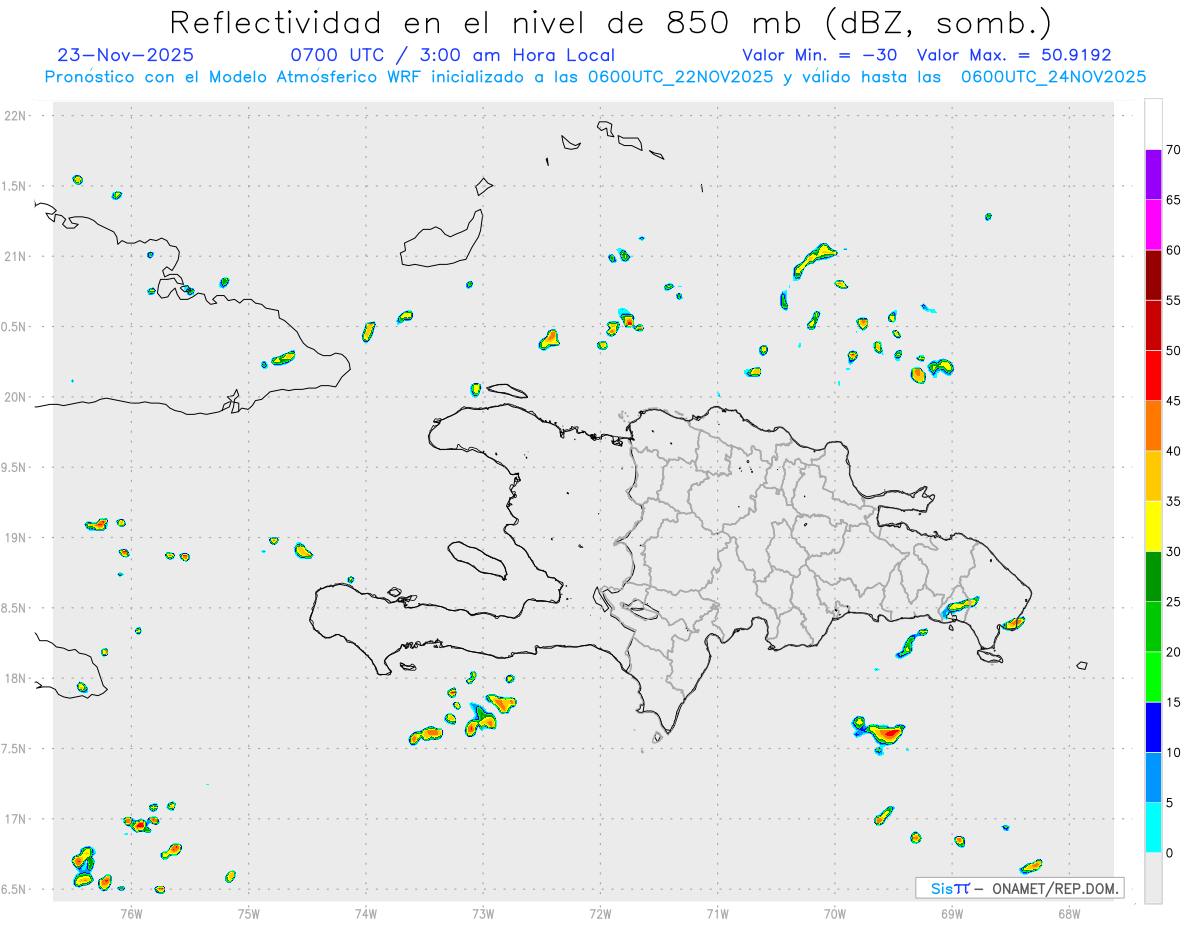Viewport: 1200px width, 927px height.
Task: Click the purple 65-70 dBZ colorbar segment
Action: click(1153, 174)
